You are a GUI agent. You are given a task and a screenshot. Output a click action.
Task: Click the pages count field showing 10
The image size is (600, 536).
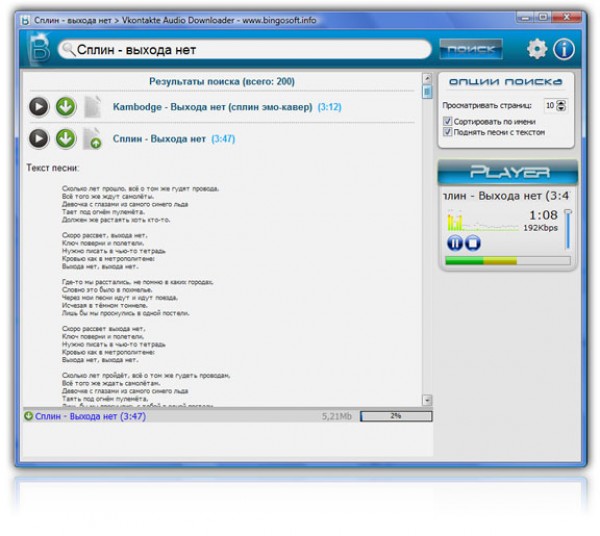click(550, 105)
